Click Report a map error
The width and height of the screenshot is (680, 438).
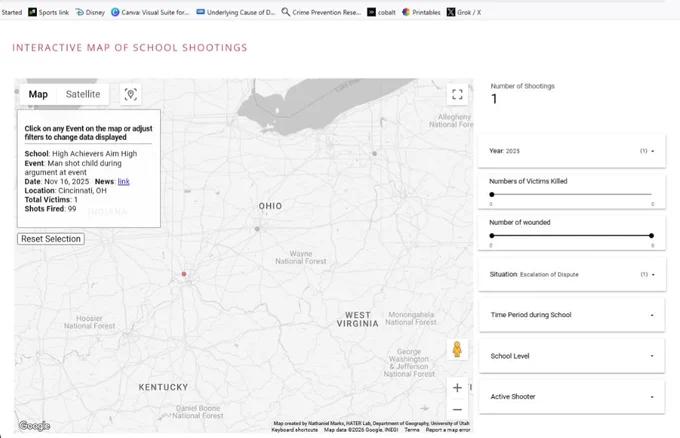click(448, 430)
